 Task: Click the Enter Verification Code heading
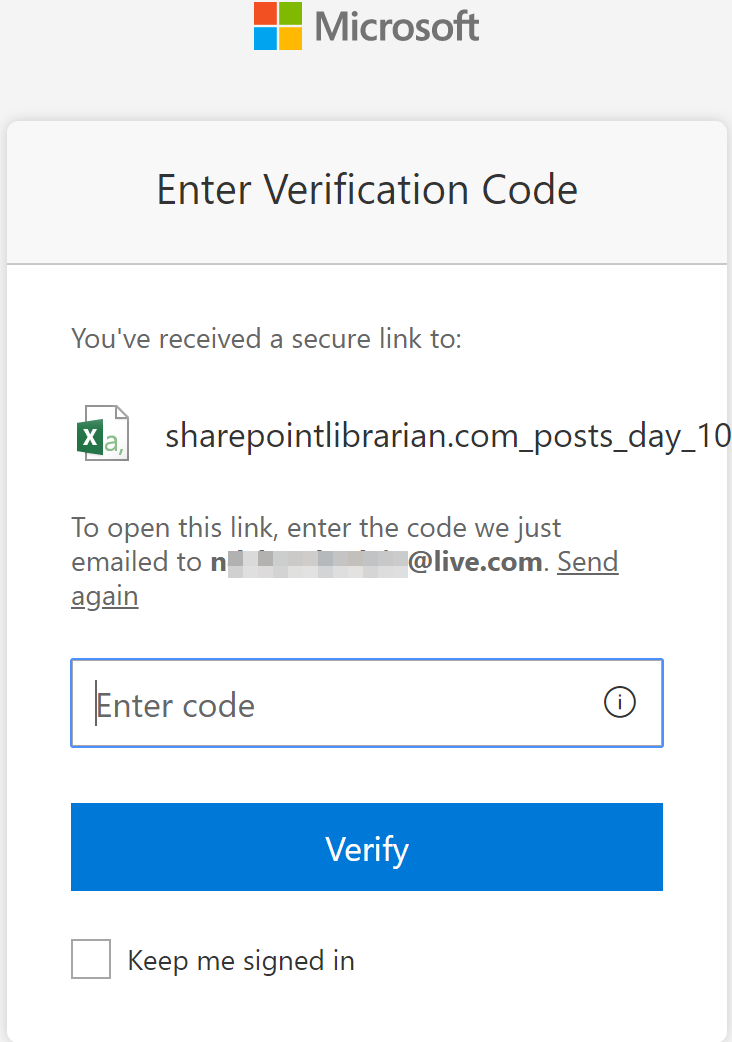click(x=366, y=189)
